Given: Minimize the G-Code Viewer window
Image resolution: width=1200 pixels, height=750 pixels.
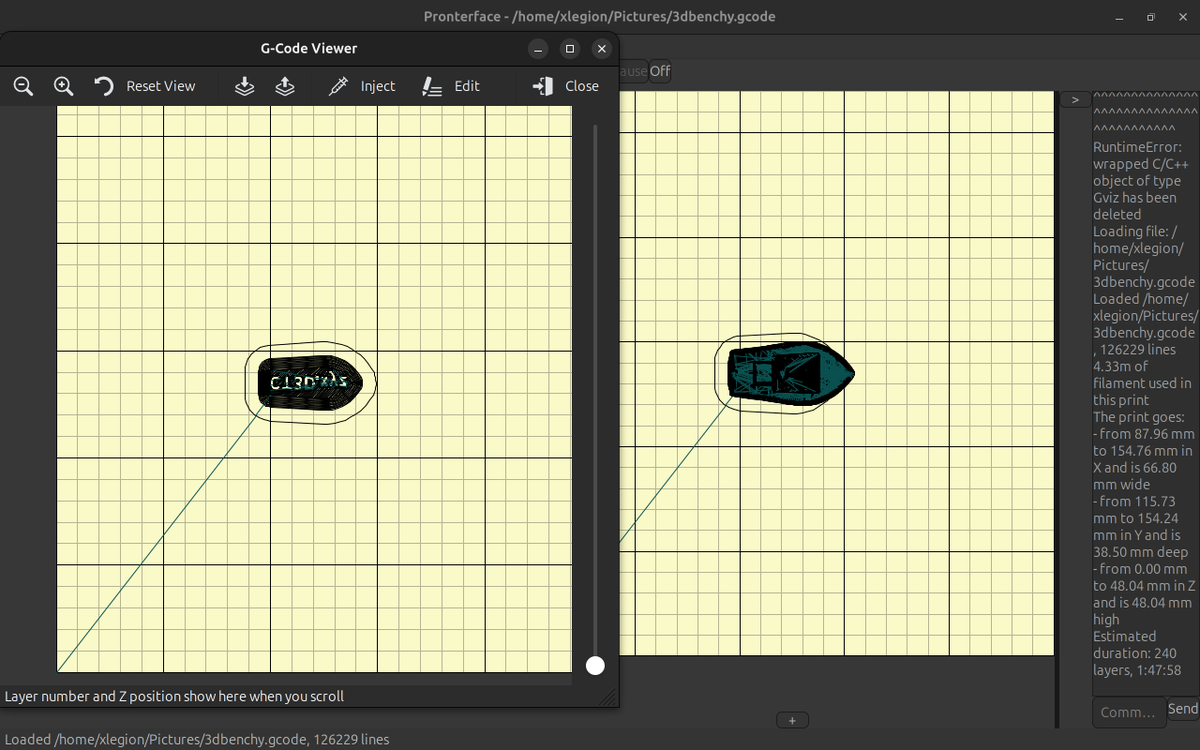Looking at the screenshot, I should point(539,48).
